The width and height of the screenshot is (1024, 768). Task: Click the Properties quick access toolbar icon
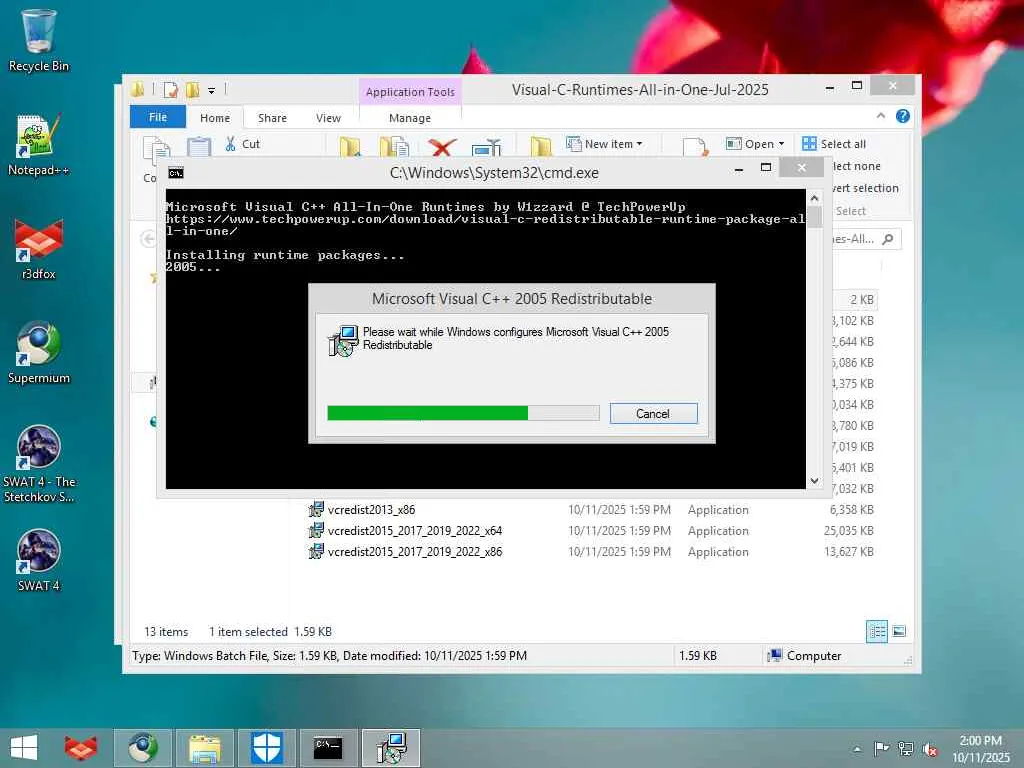(x=170, y=89)
